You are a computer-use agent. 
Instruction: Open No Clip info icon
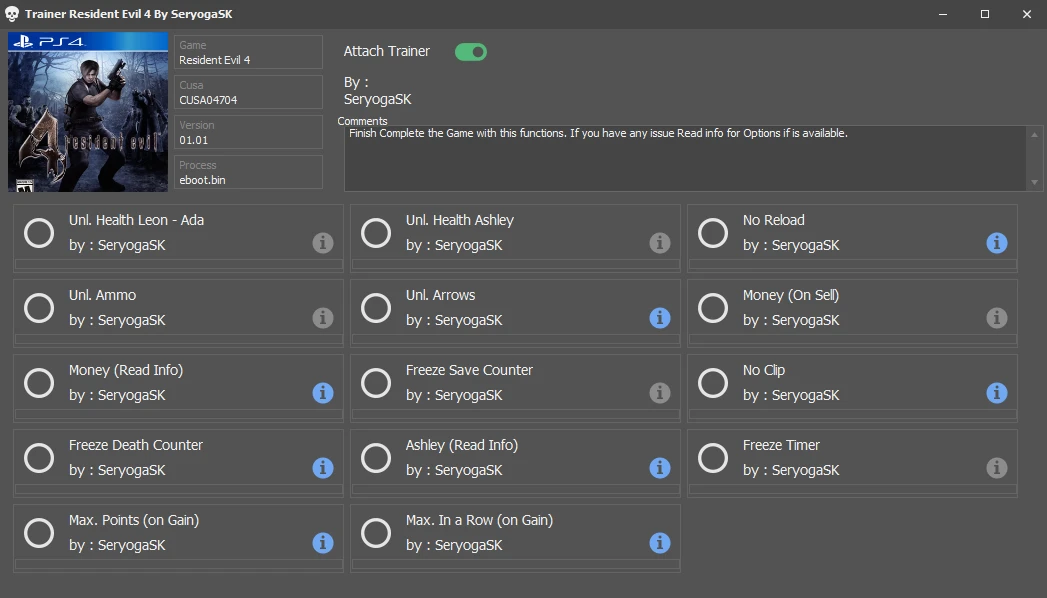coord(996,393)
